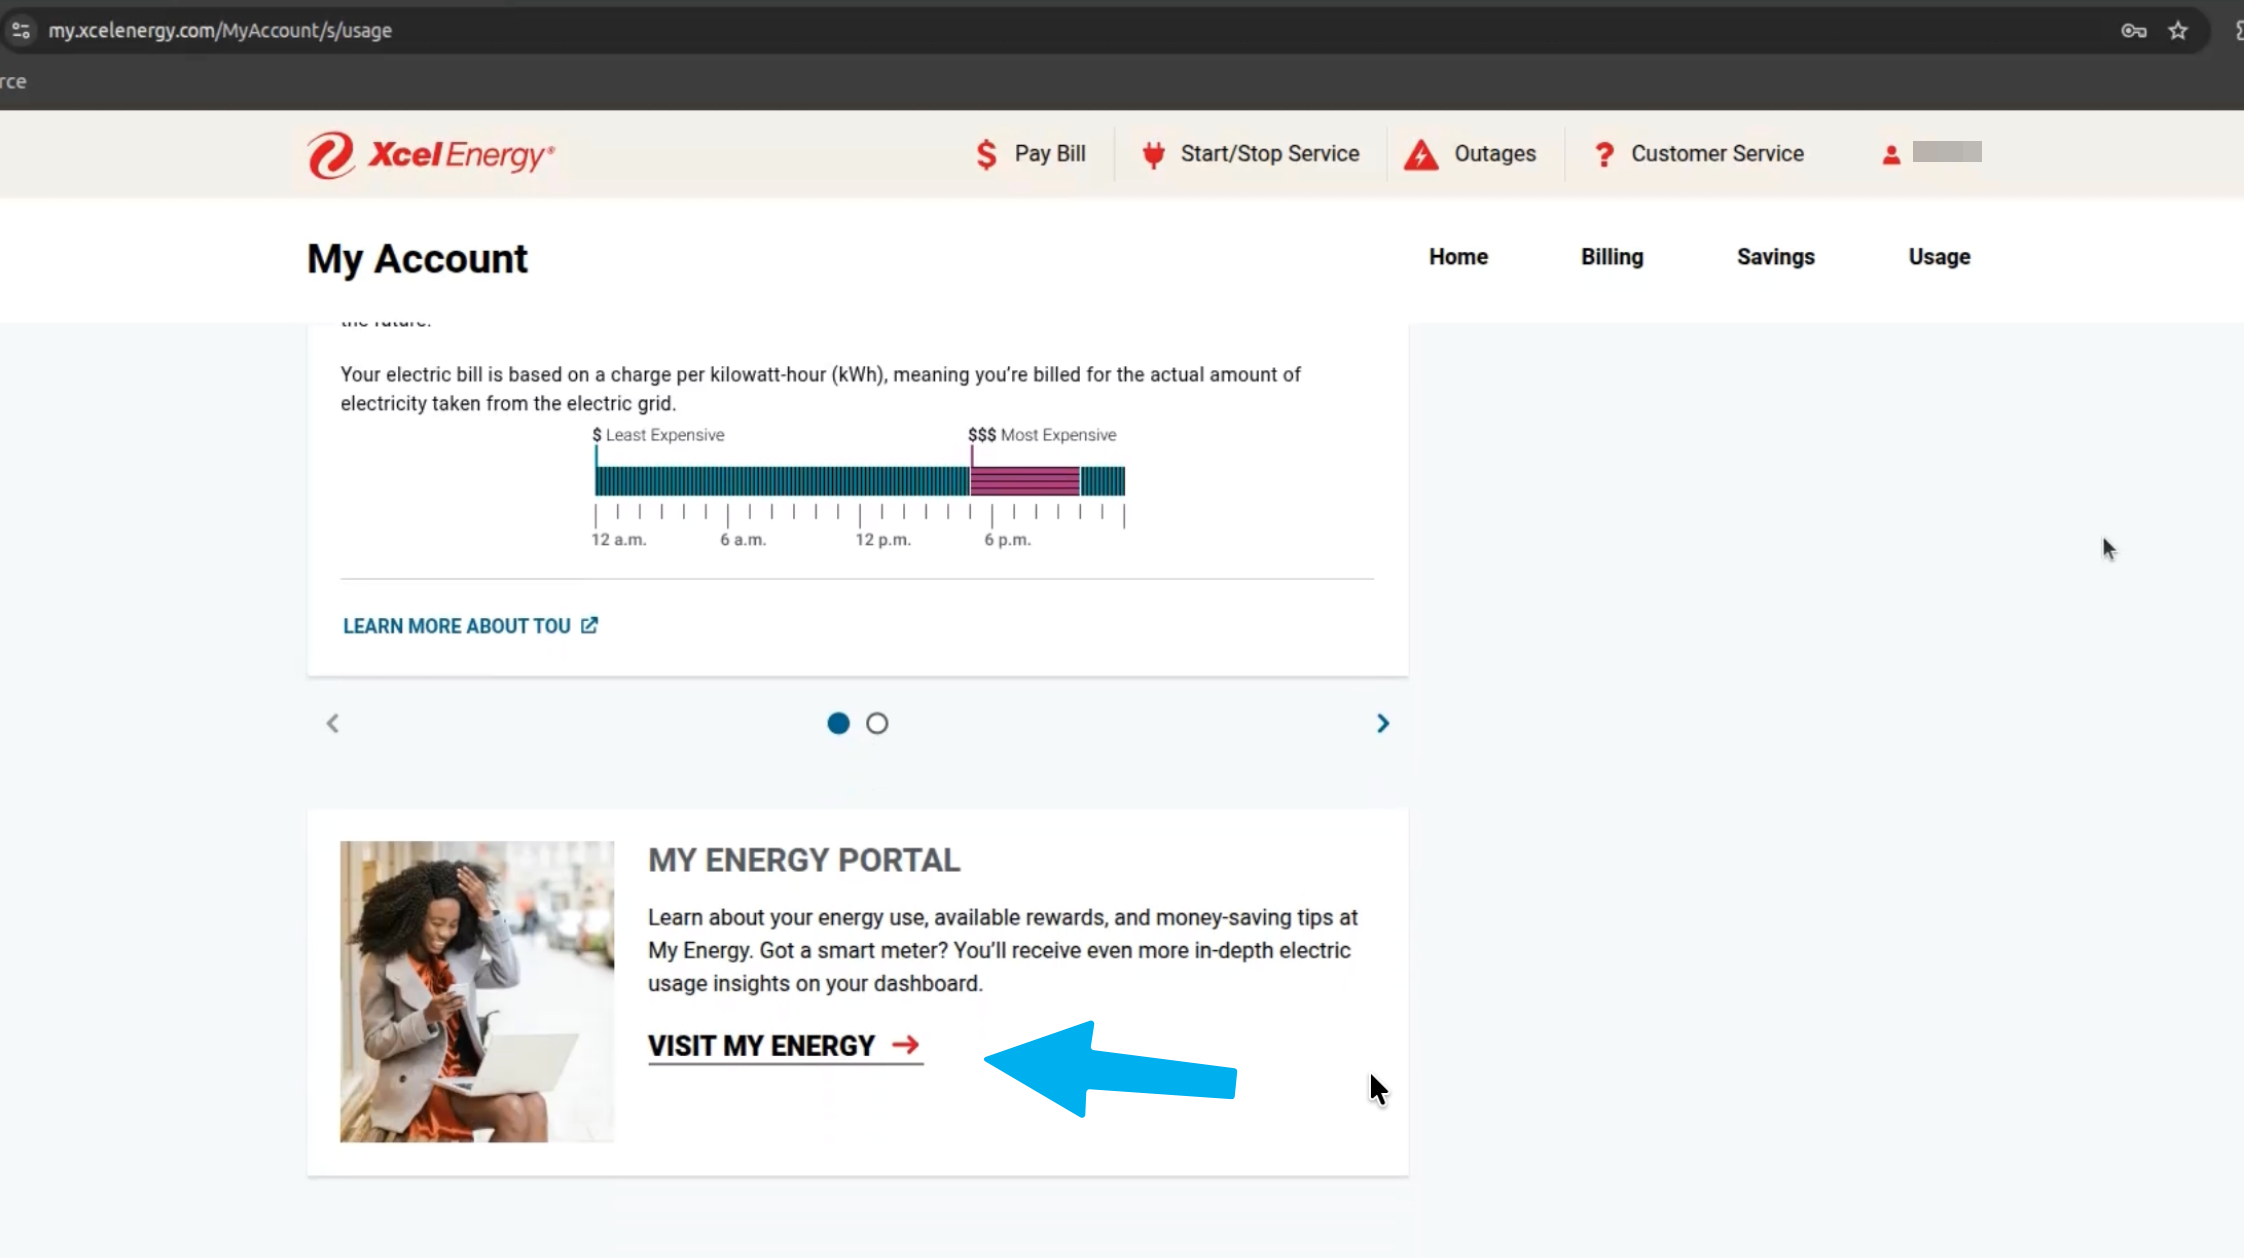Click the dollar sign Pay Bill icon

[986, 154]
